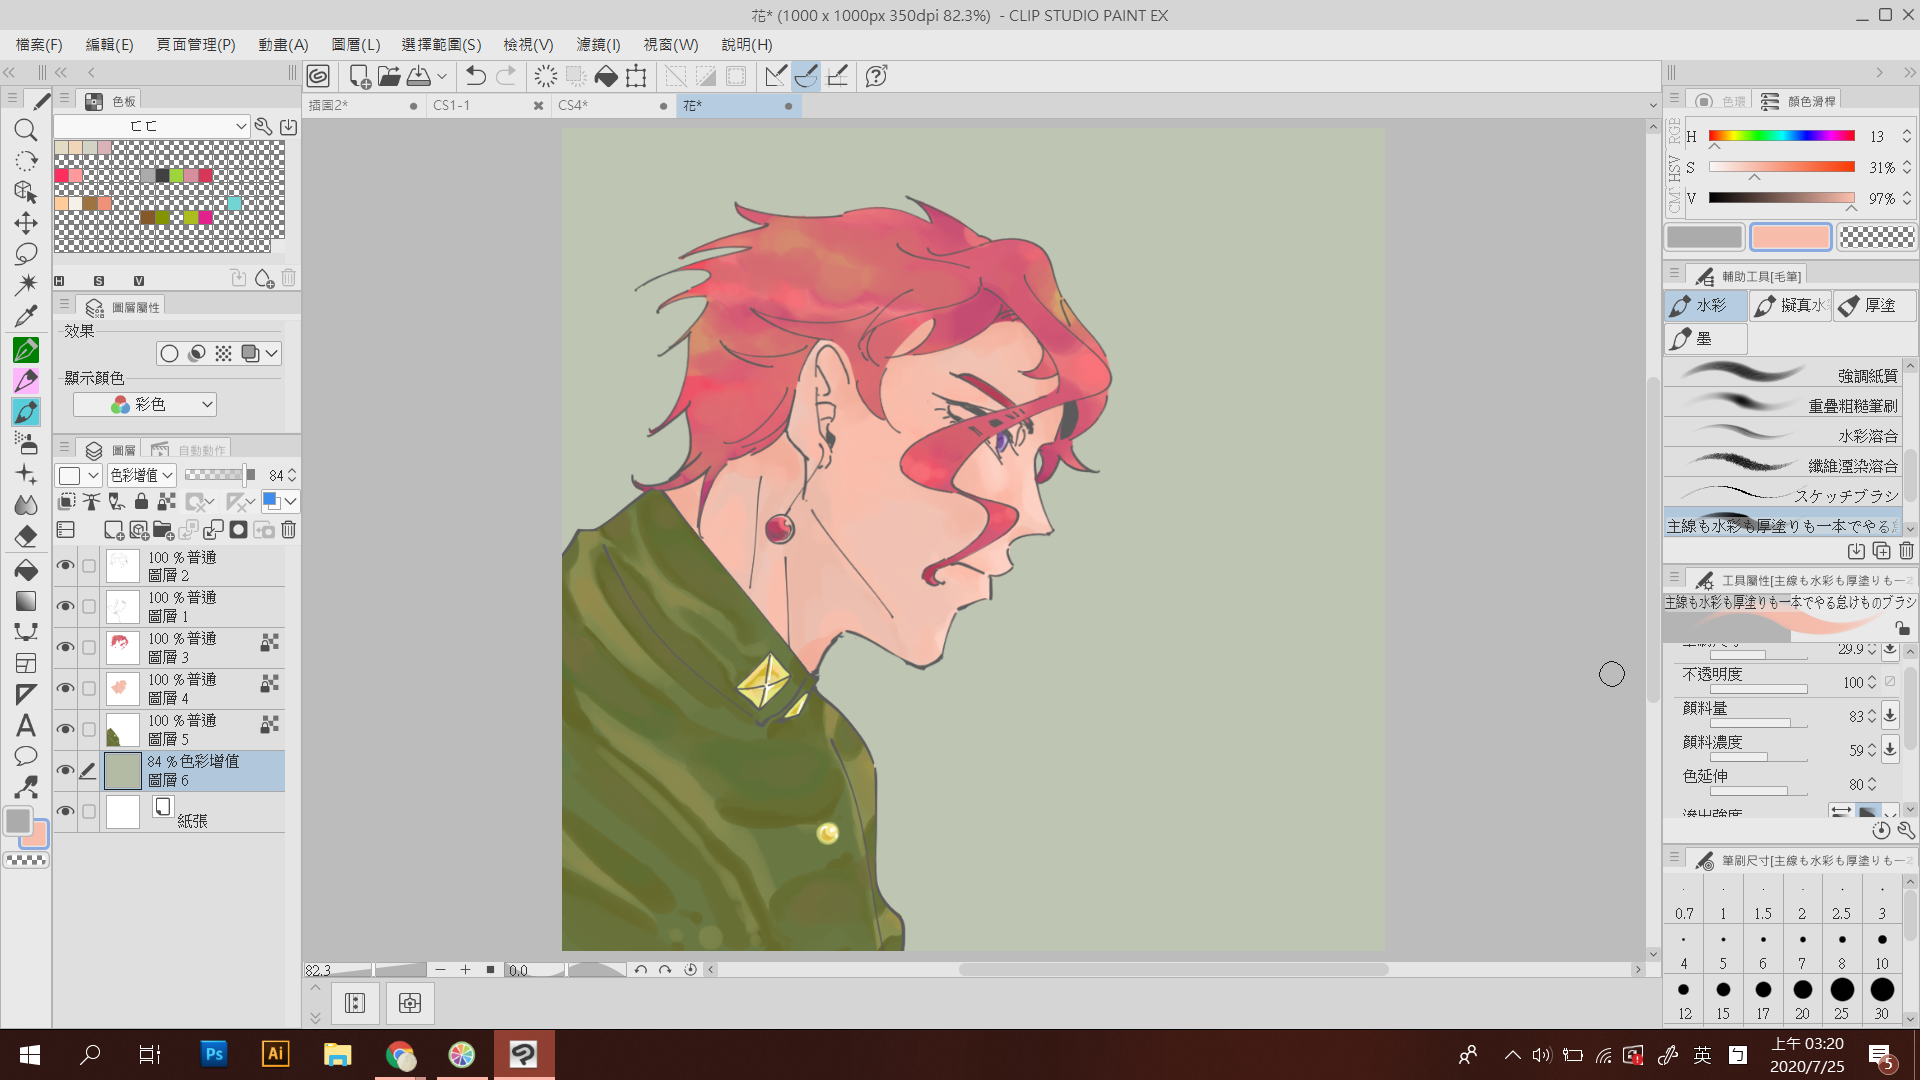Click the zoom percentage field 82.3
1920x1080 pixels.
click(x=336, y=970)
